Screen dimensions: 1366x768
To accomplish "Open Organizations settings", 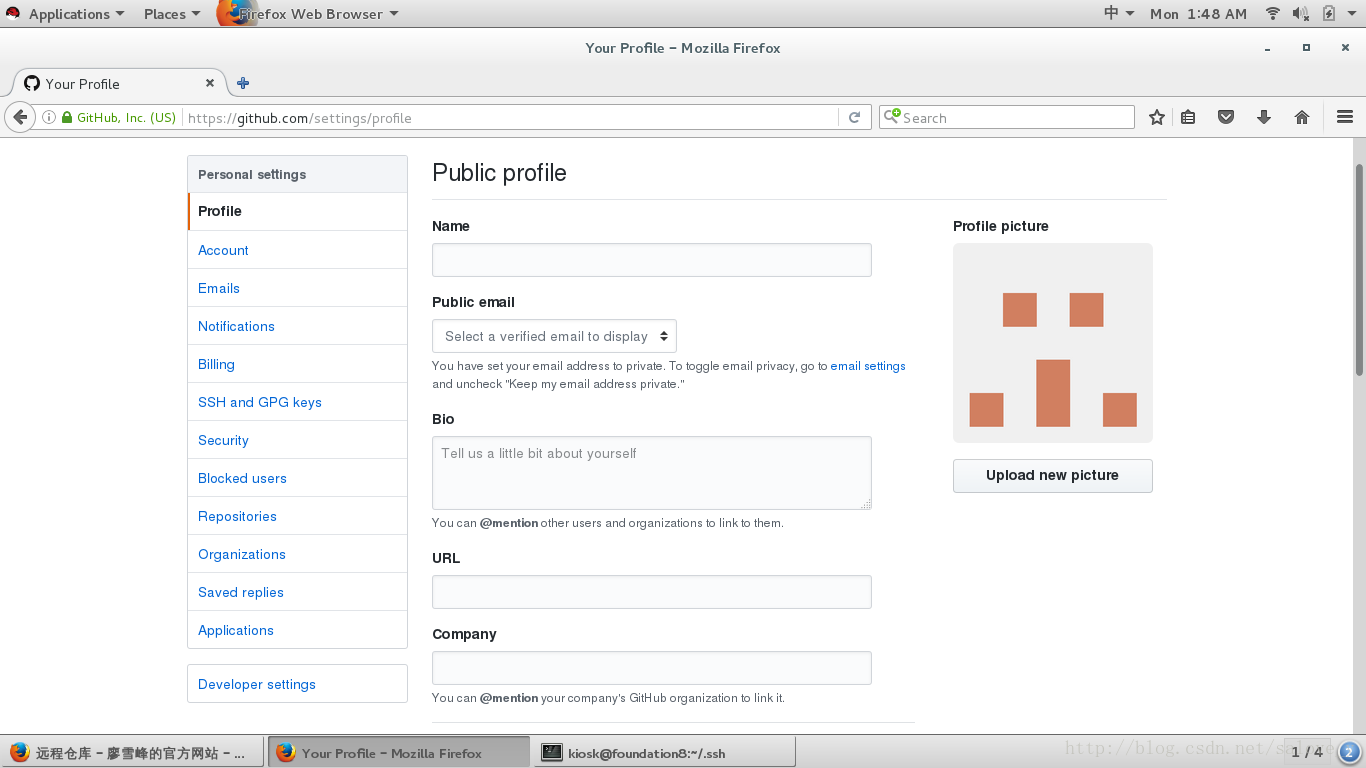I will (242, 554).
